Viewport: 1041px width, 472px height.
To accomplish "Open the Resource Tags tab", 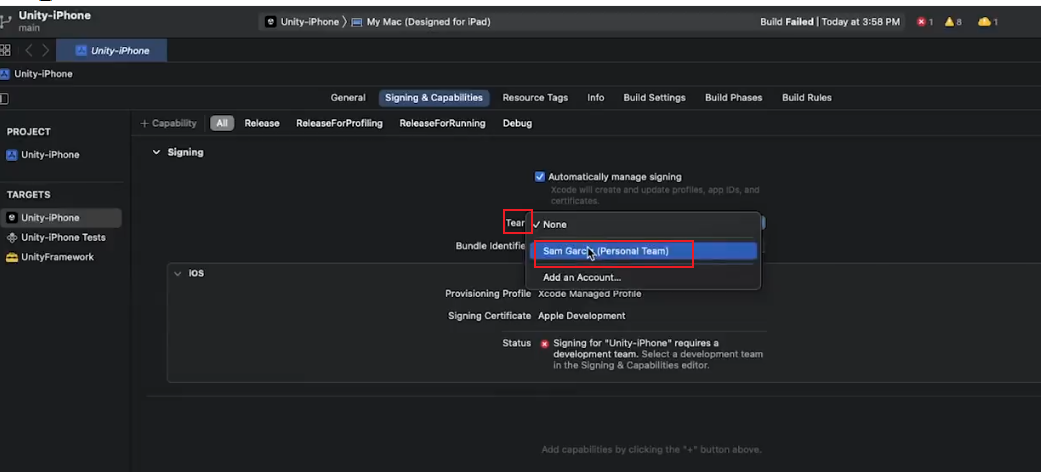I will pos(535,98).
